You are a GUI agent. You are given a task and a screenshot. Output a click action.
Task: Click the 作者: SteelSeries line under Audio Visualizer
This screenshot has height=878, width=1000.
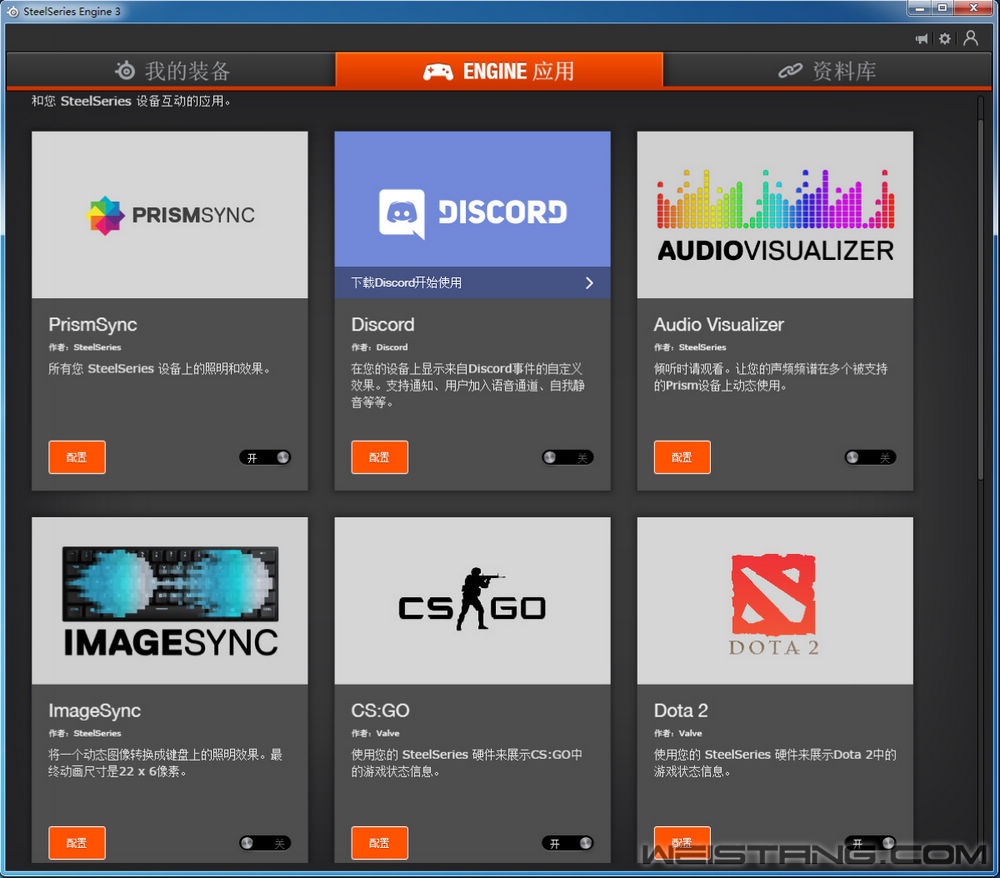(690, 348)
